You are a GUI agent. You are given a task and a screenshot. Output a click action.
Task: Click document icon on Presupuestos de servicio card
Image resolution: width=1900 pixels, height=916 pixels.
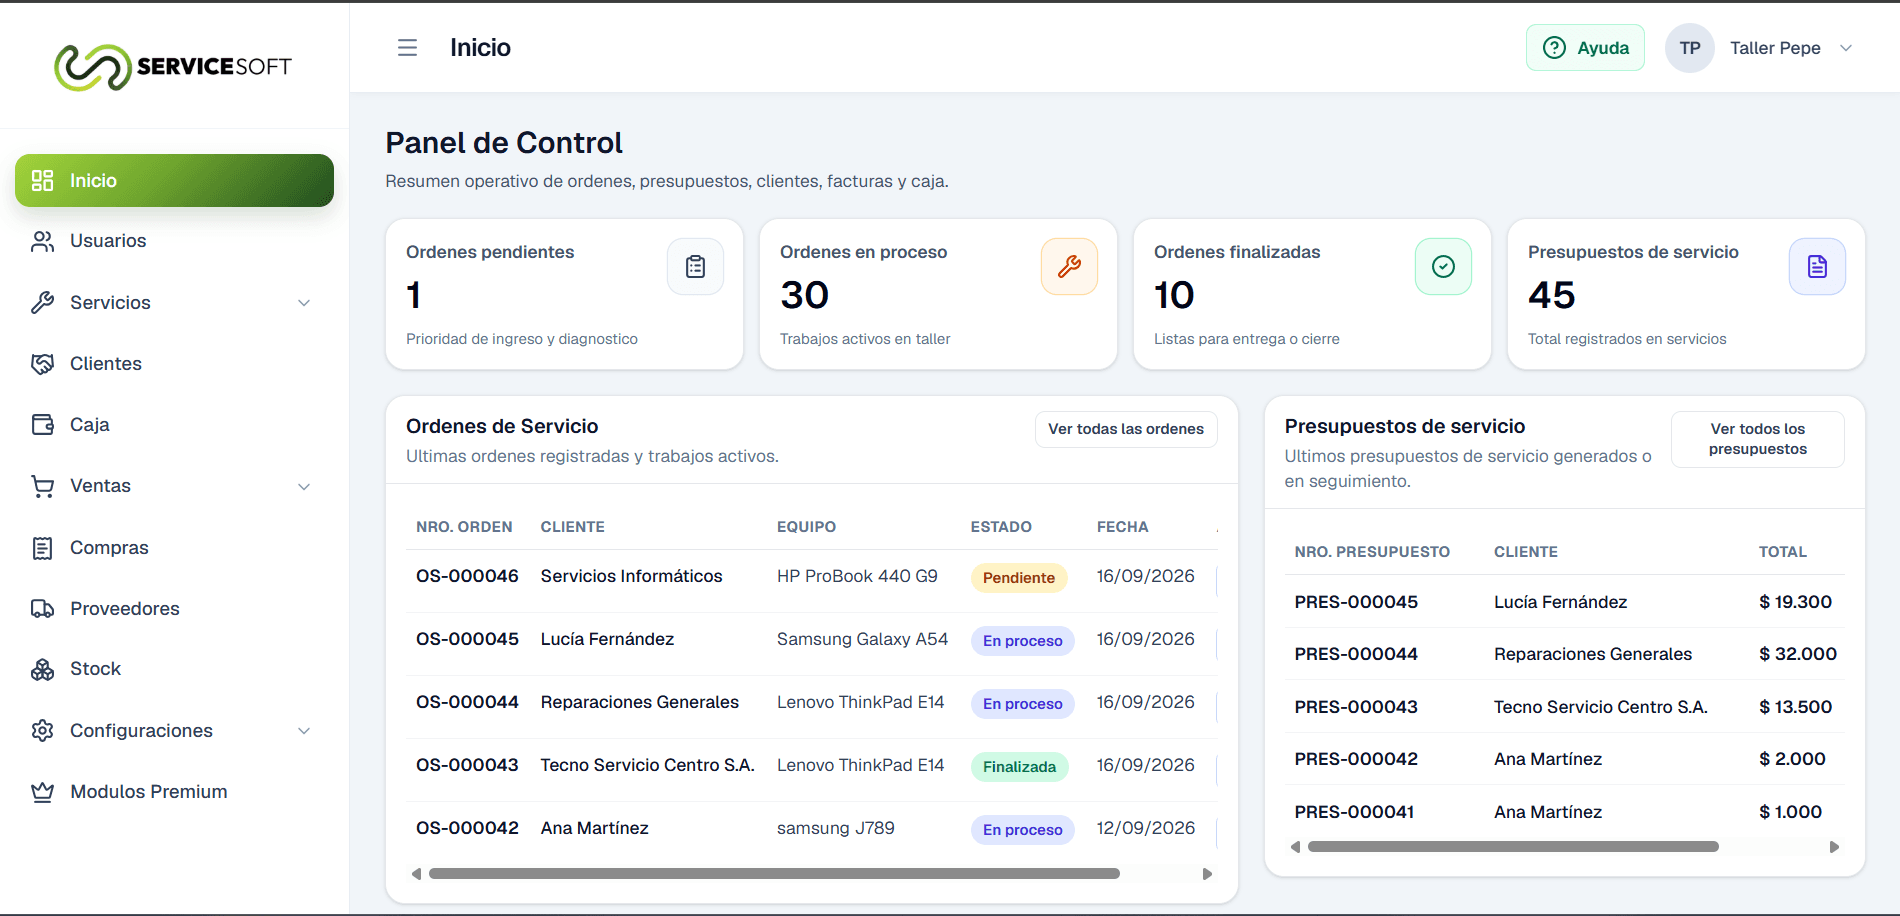click(1817, 267)
